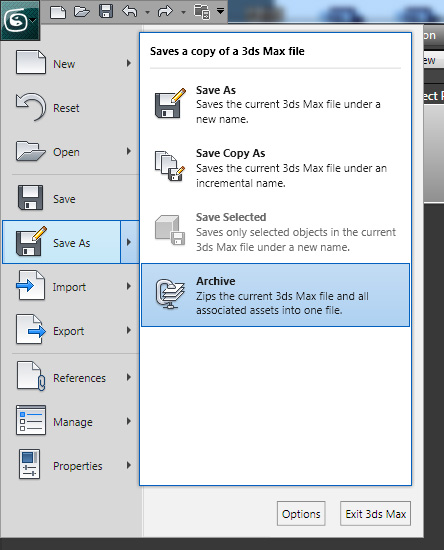Expand the Export submenu arrow
The width and height of the screenshot is (444, 550).
point(129,330)
